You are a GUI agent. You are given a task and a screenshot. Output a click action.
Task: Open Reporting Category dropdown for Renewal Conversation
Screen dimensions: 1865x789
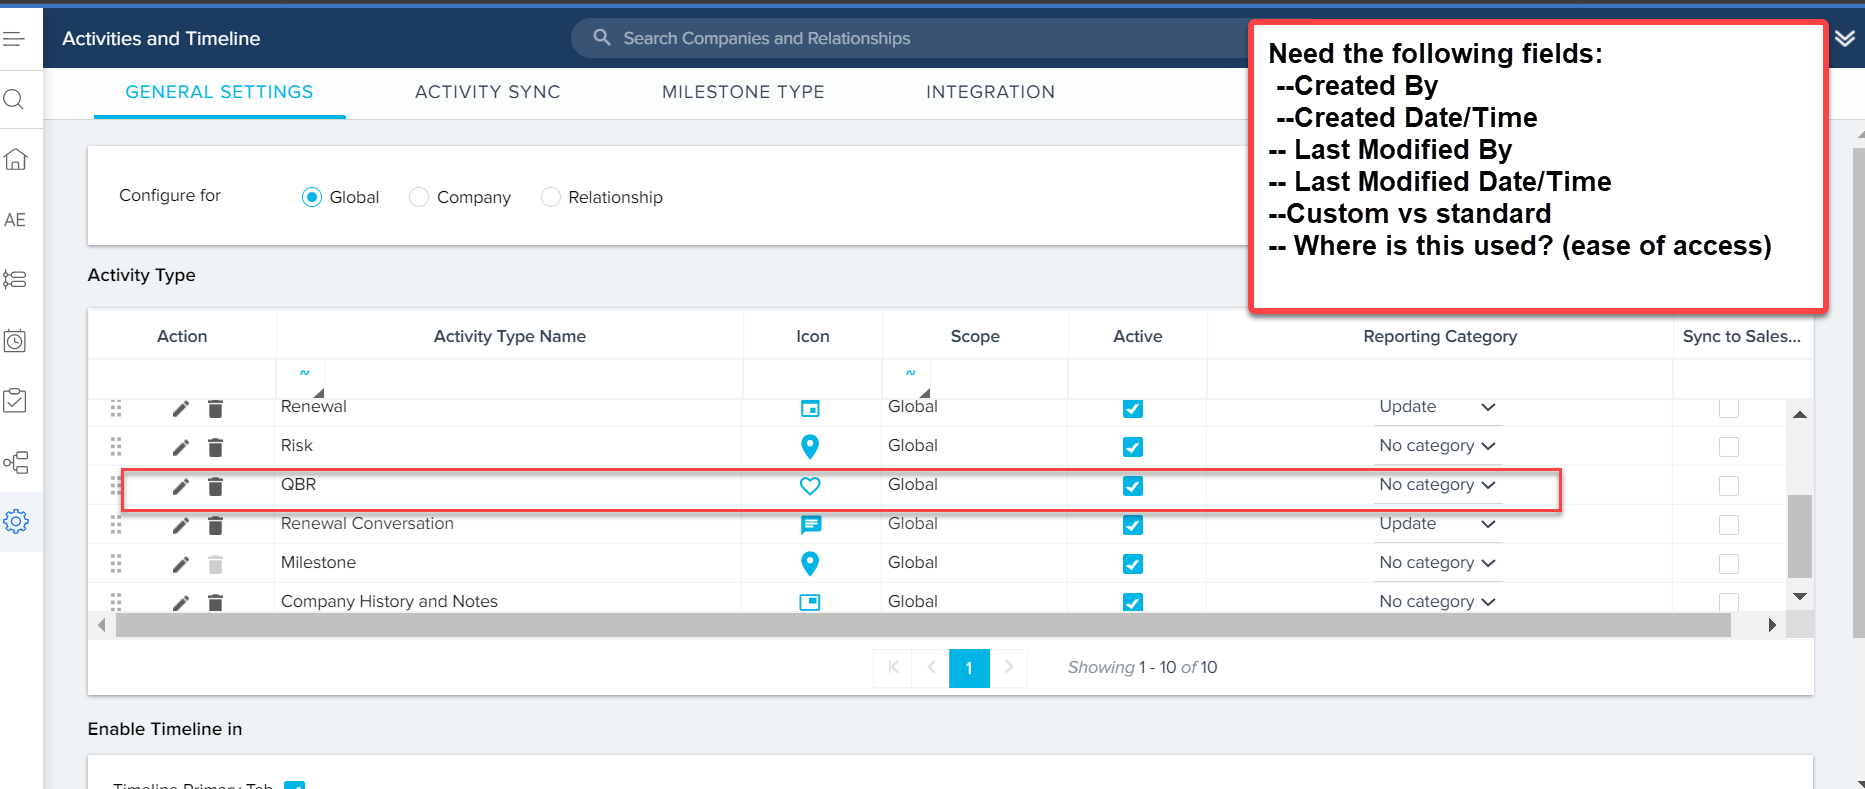pyautogui.click(x=1437, y=524)
